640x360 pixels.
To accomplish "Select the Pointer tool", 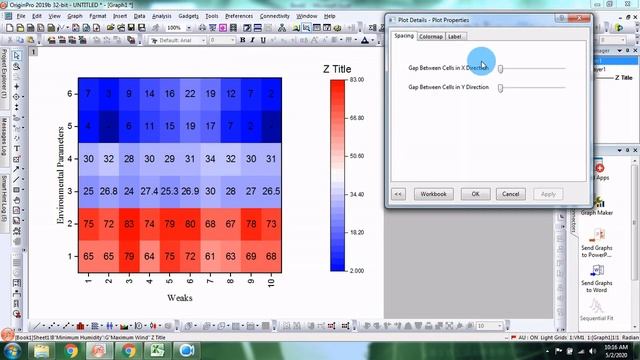I will 16,56.
